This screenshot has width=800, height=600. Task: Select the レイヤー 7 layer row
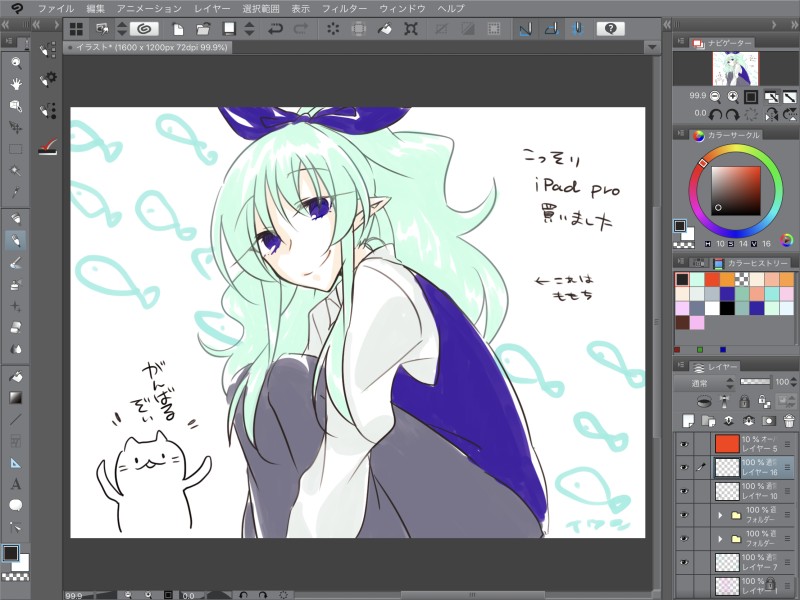click(x=736, y=562)
